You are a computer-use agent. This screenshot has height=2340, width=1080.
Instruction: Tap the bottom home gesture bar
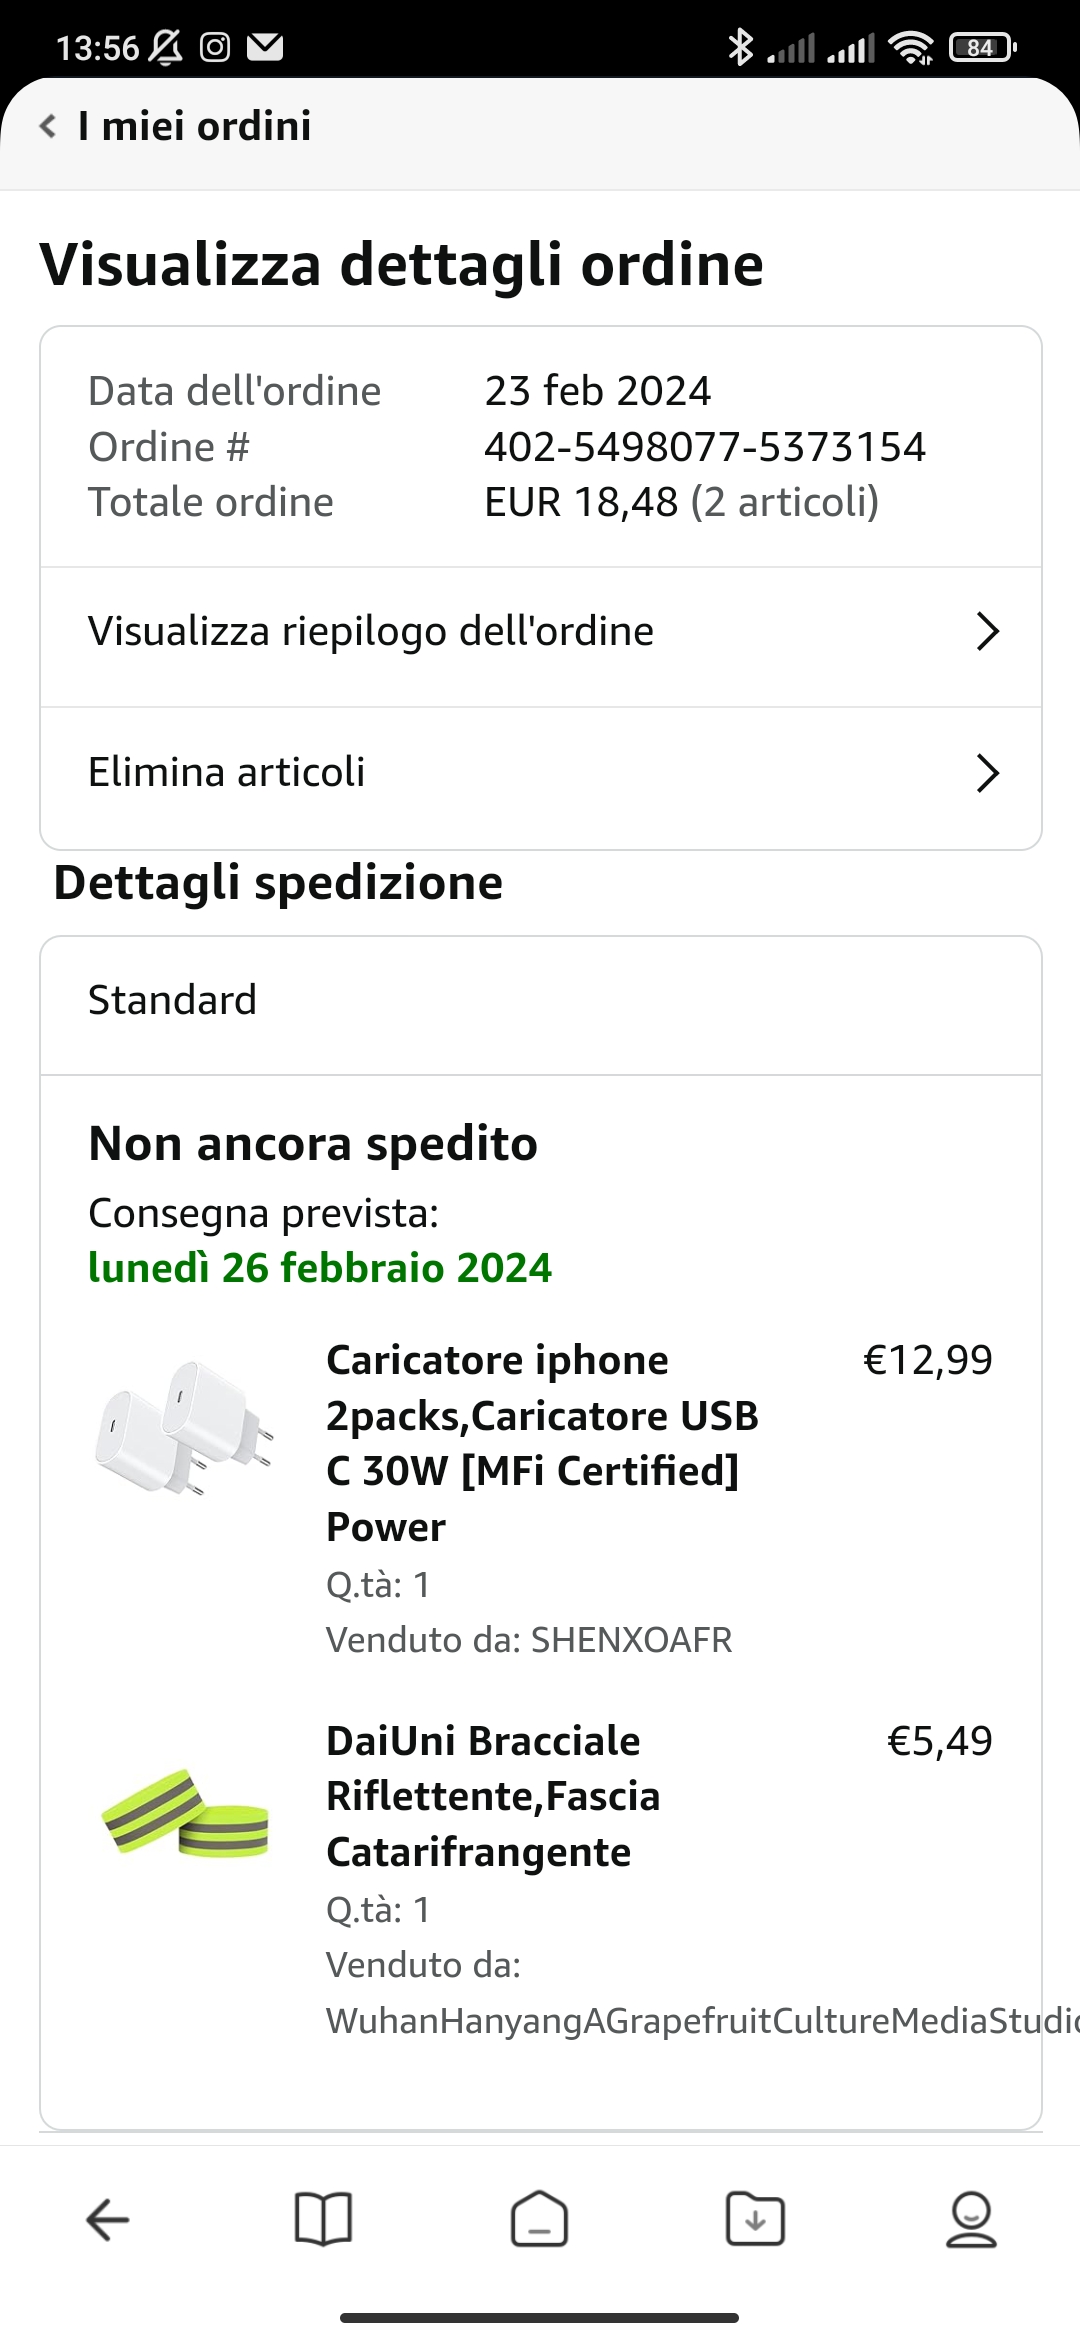(x=540, y=2317)
